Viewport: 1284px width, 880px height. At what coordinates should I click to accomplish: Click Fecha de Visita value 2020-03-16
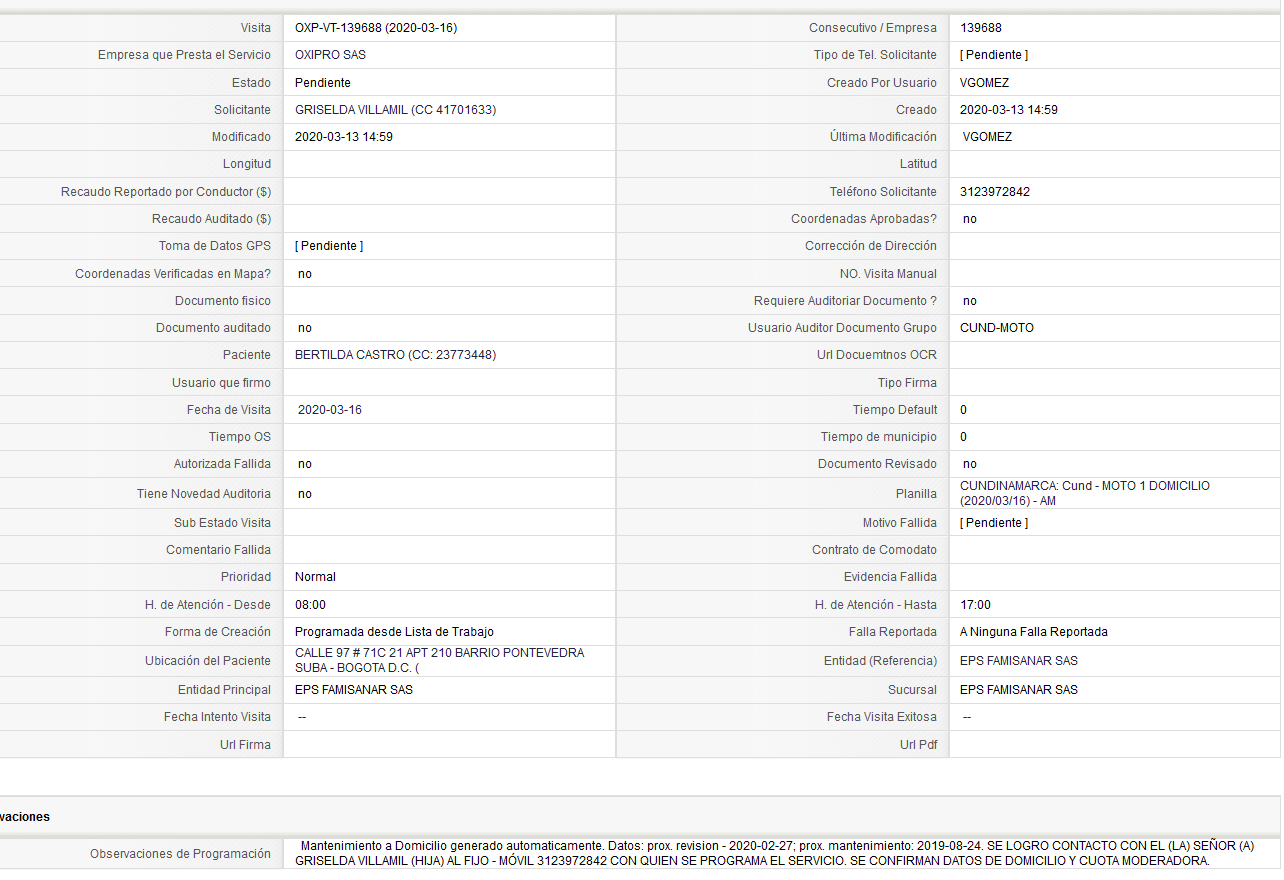(x=330, y=410)
